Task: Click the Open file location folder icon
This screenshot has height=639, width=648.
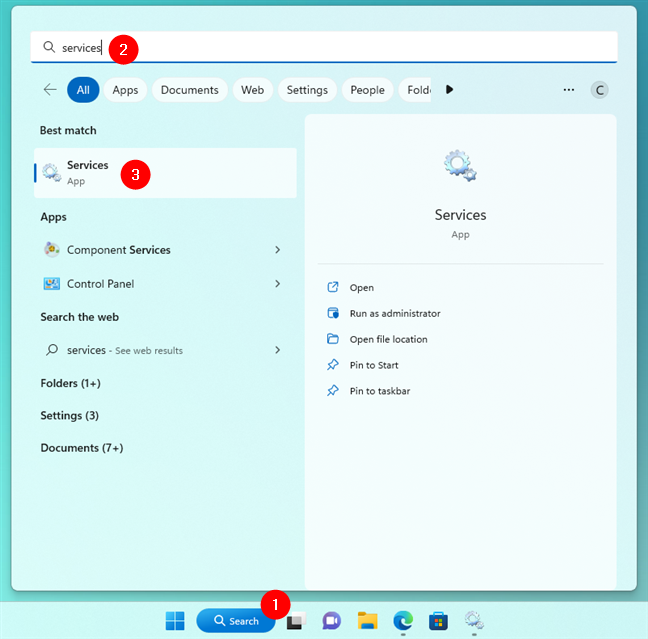Action: (333, 339)
